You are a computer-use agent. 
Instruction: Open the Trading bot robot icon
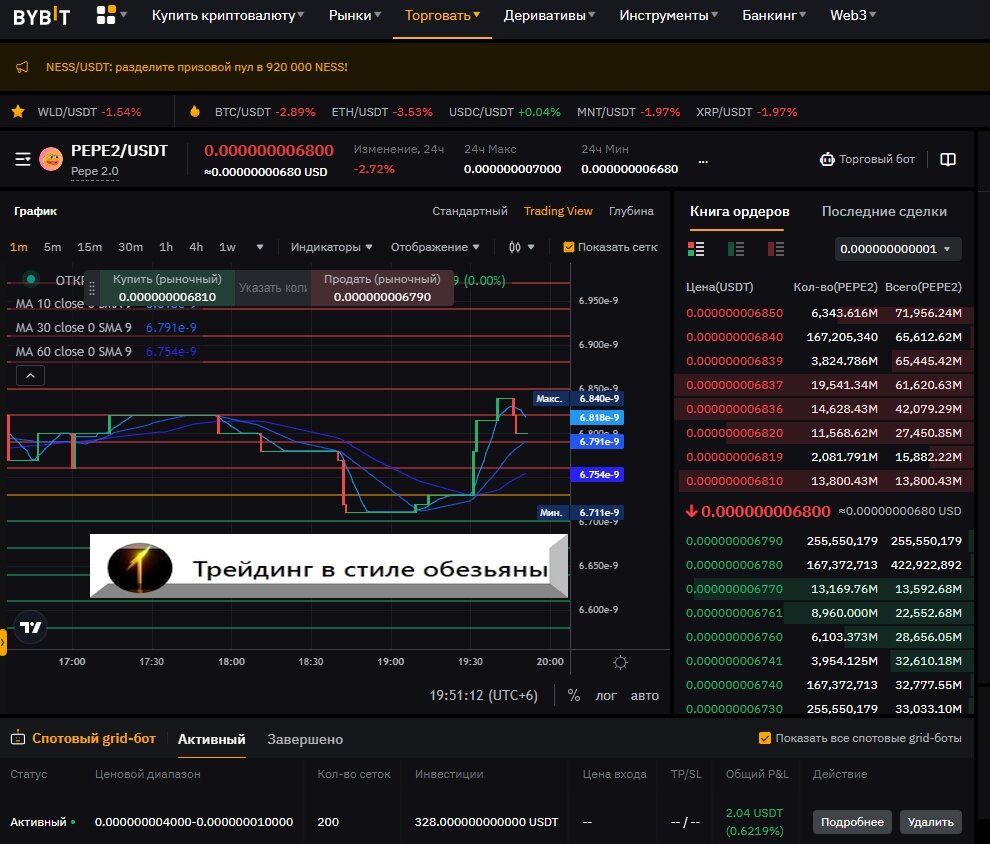[827, 159]
